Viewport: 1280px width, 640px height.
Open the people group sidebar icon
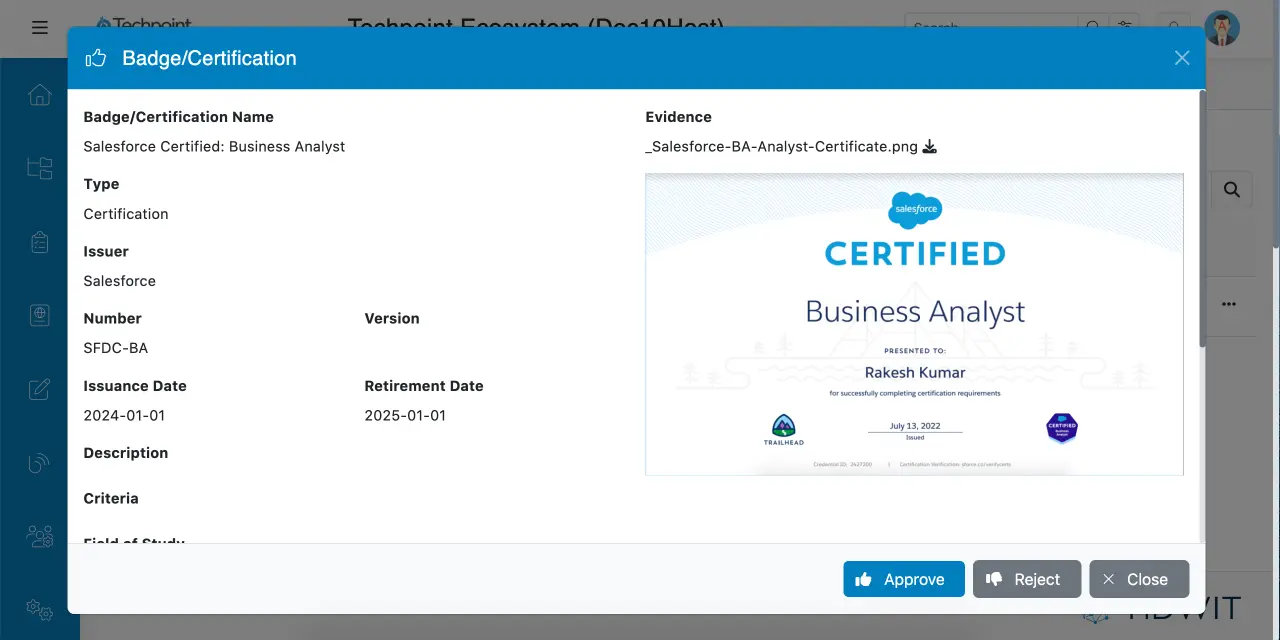[x=40, y=536]
